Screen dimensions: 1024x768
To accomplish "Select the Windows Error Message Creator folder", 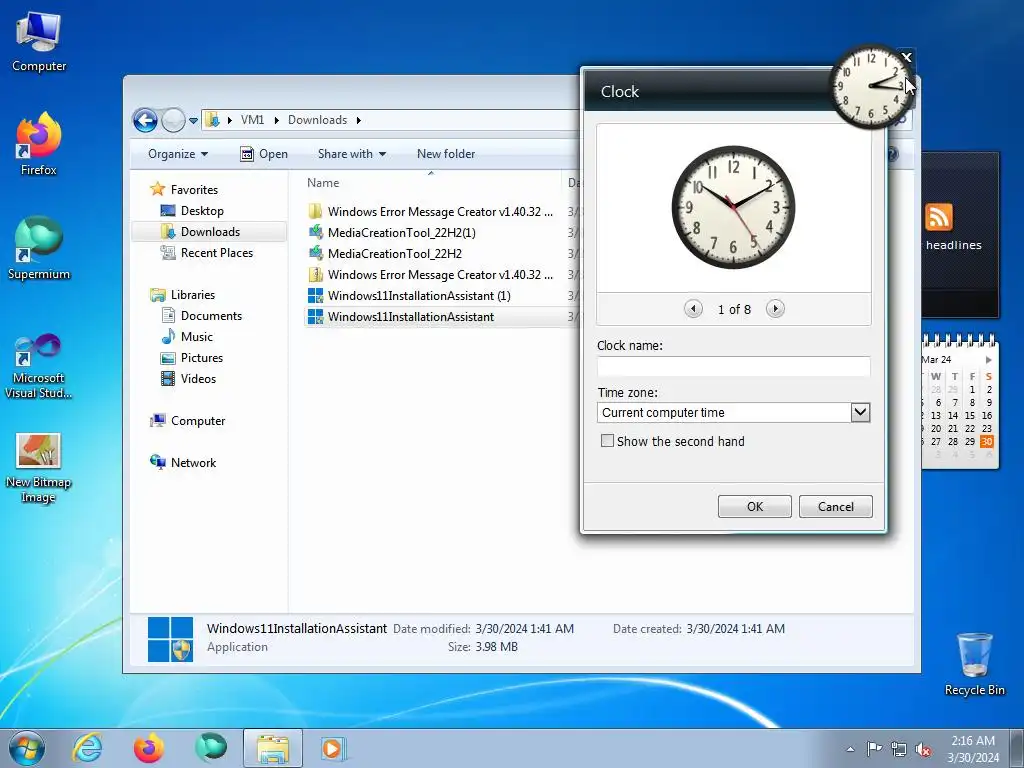I will point(440,212).
